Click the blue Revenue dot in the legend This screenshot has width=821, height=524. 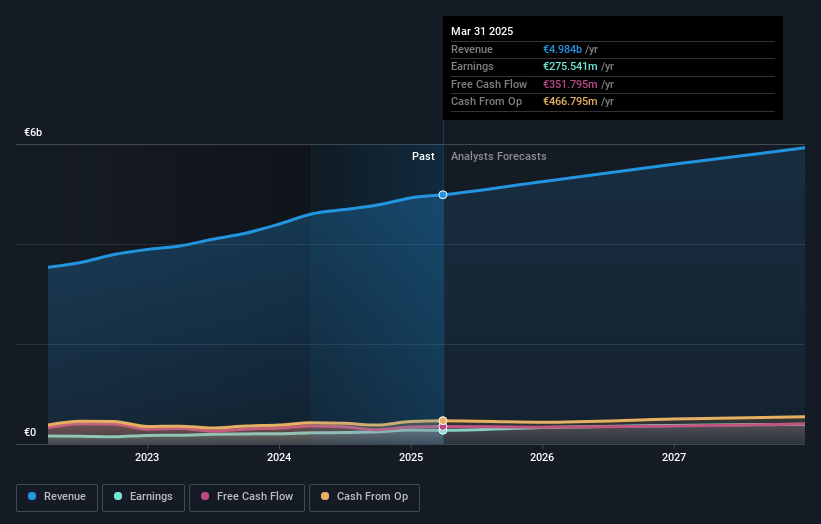click(x=33, y=497)
